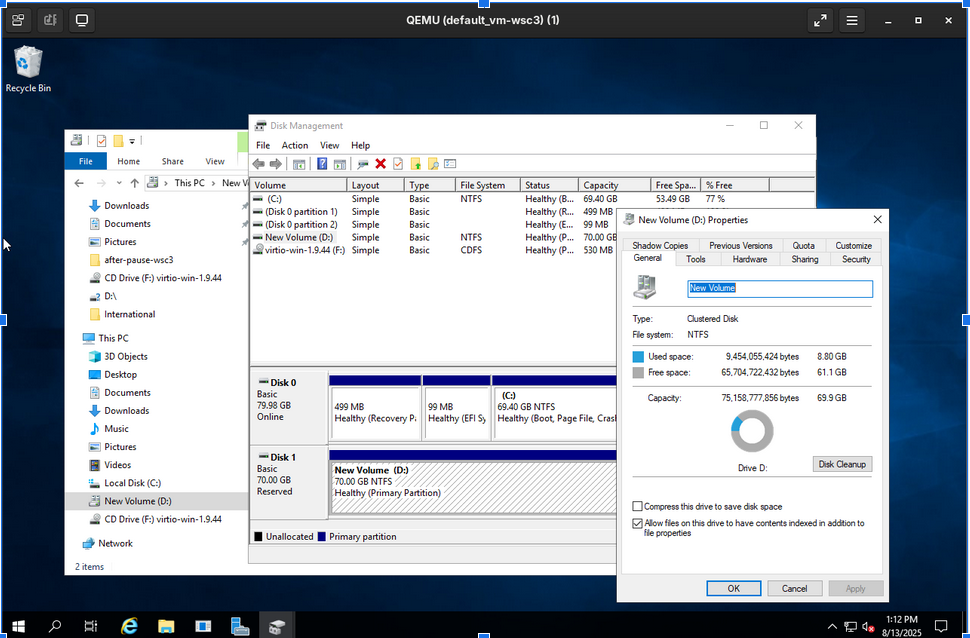Viewport: 970px width, 638px height.
Task: Click the blue Help icon in the toolbar
Action: point(322,164)
